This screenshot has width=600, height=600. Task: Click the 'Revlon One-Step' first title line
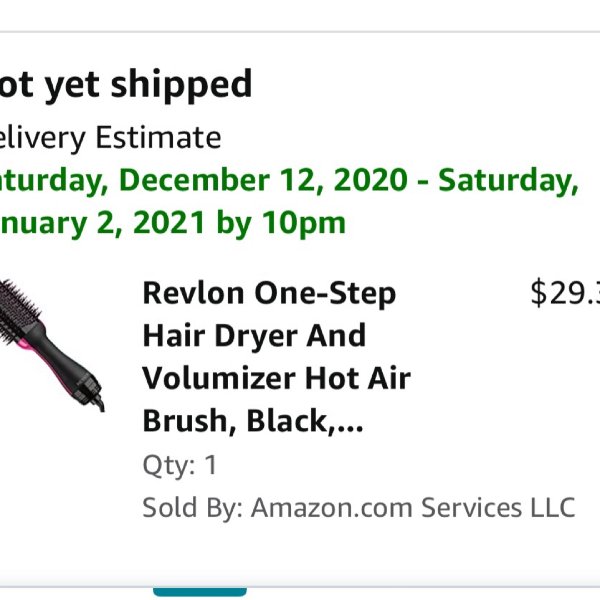[x=269, y=293]
